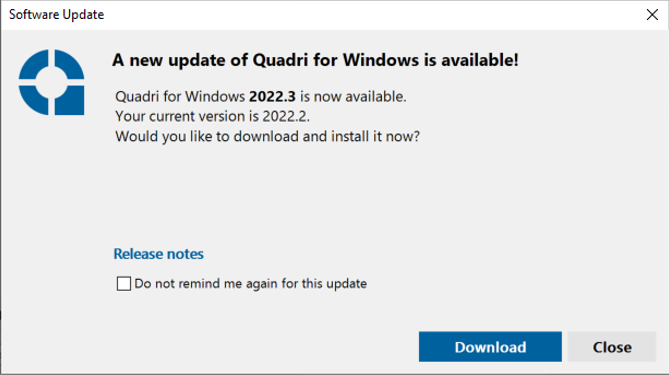The width and height of the screenshot is (669, 375).
Task: Click the 'Your current version is 2022.2.' line
Action: [x=212, y=116]
